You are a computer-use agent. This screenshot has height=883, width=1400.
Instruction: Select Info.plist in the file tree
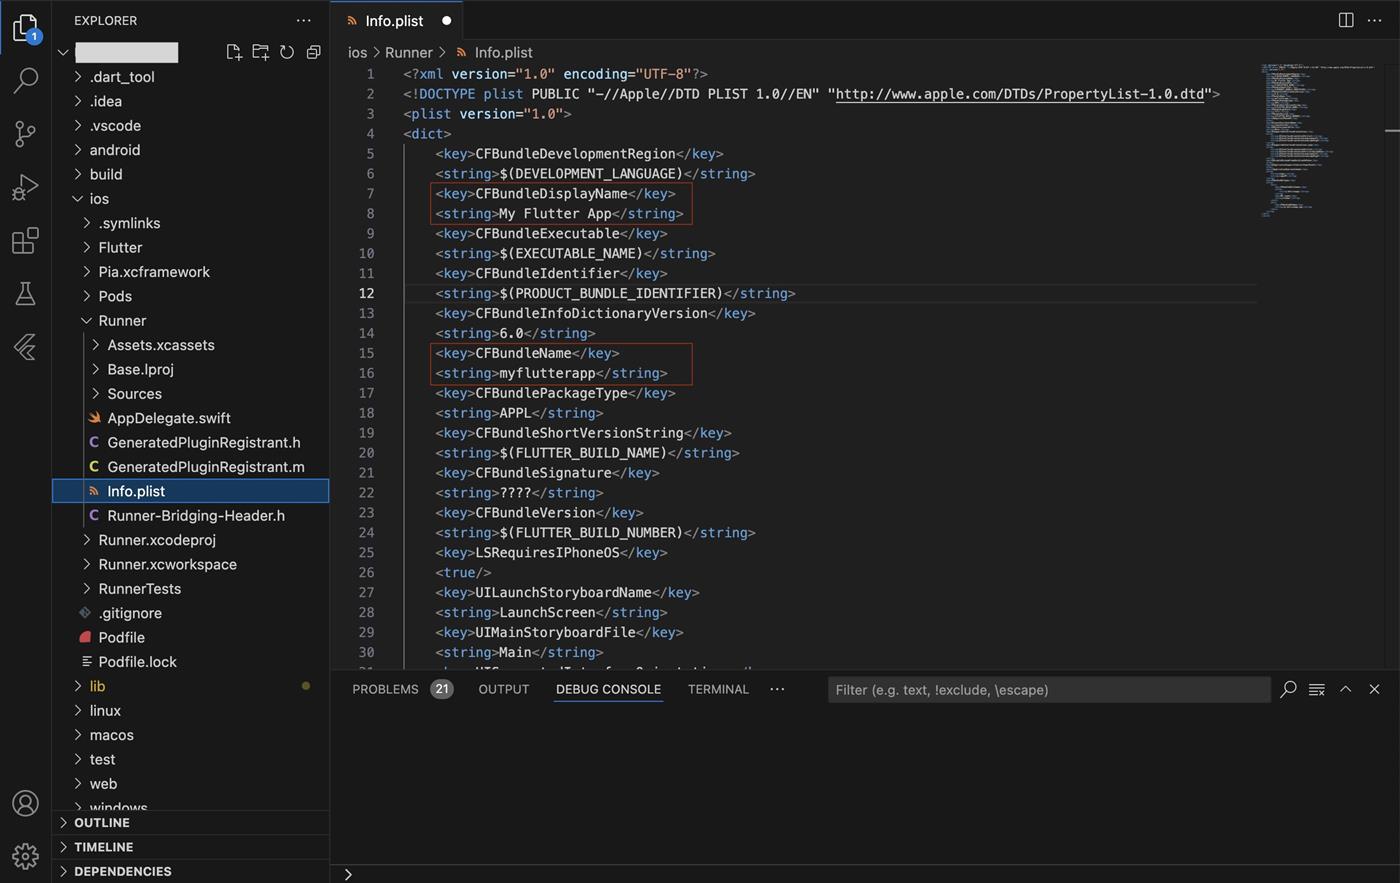coord(190,491)
